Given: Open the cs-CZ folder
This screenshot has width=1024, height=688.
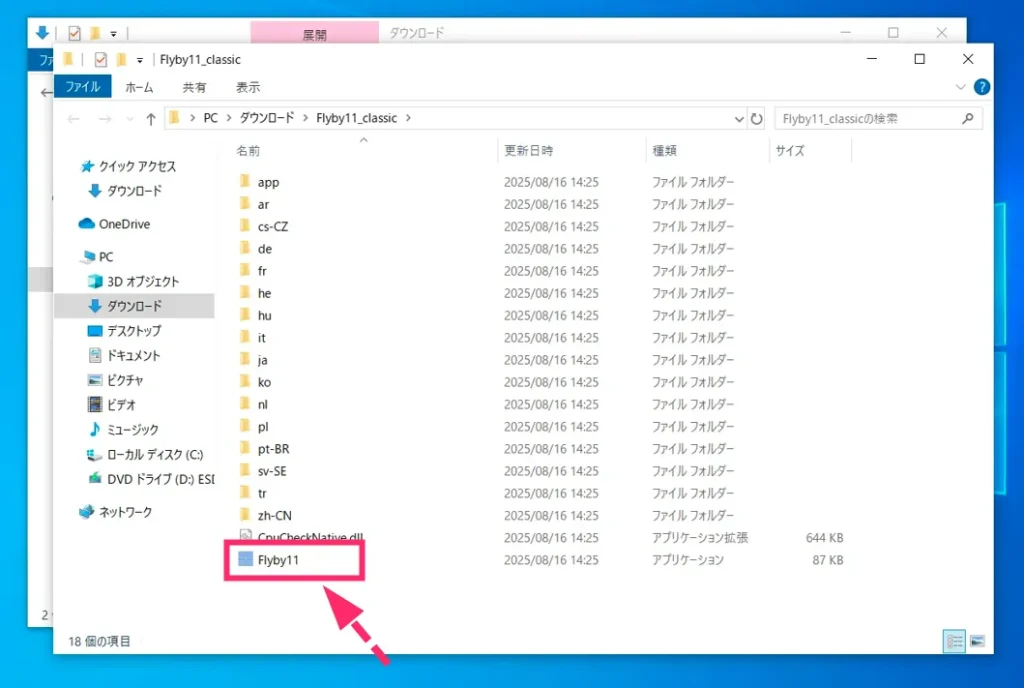Looking at the screenshot, I should pos(272,227).
